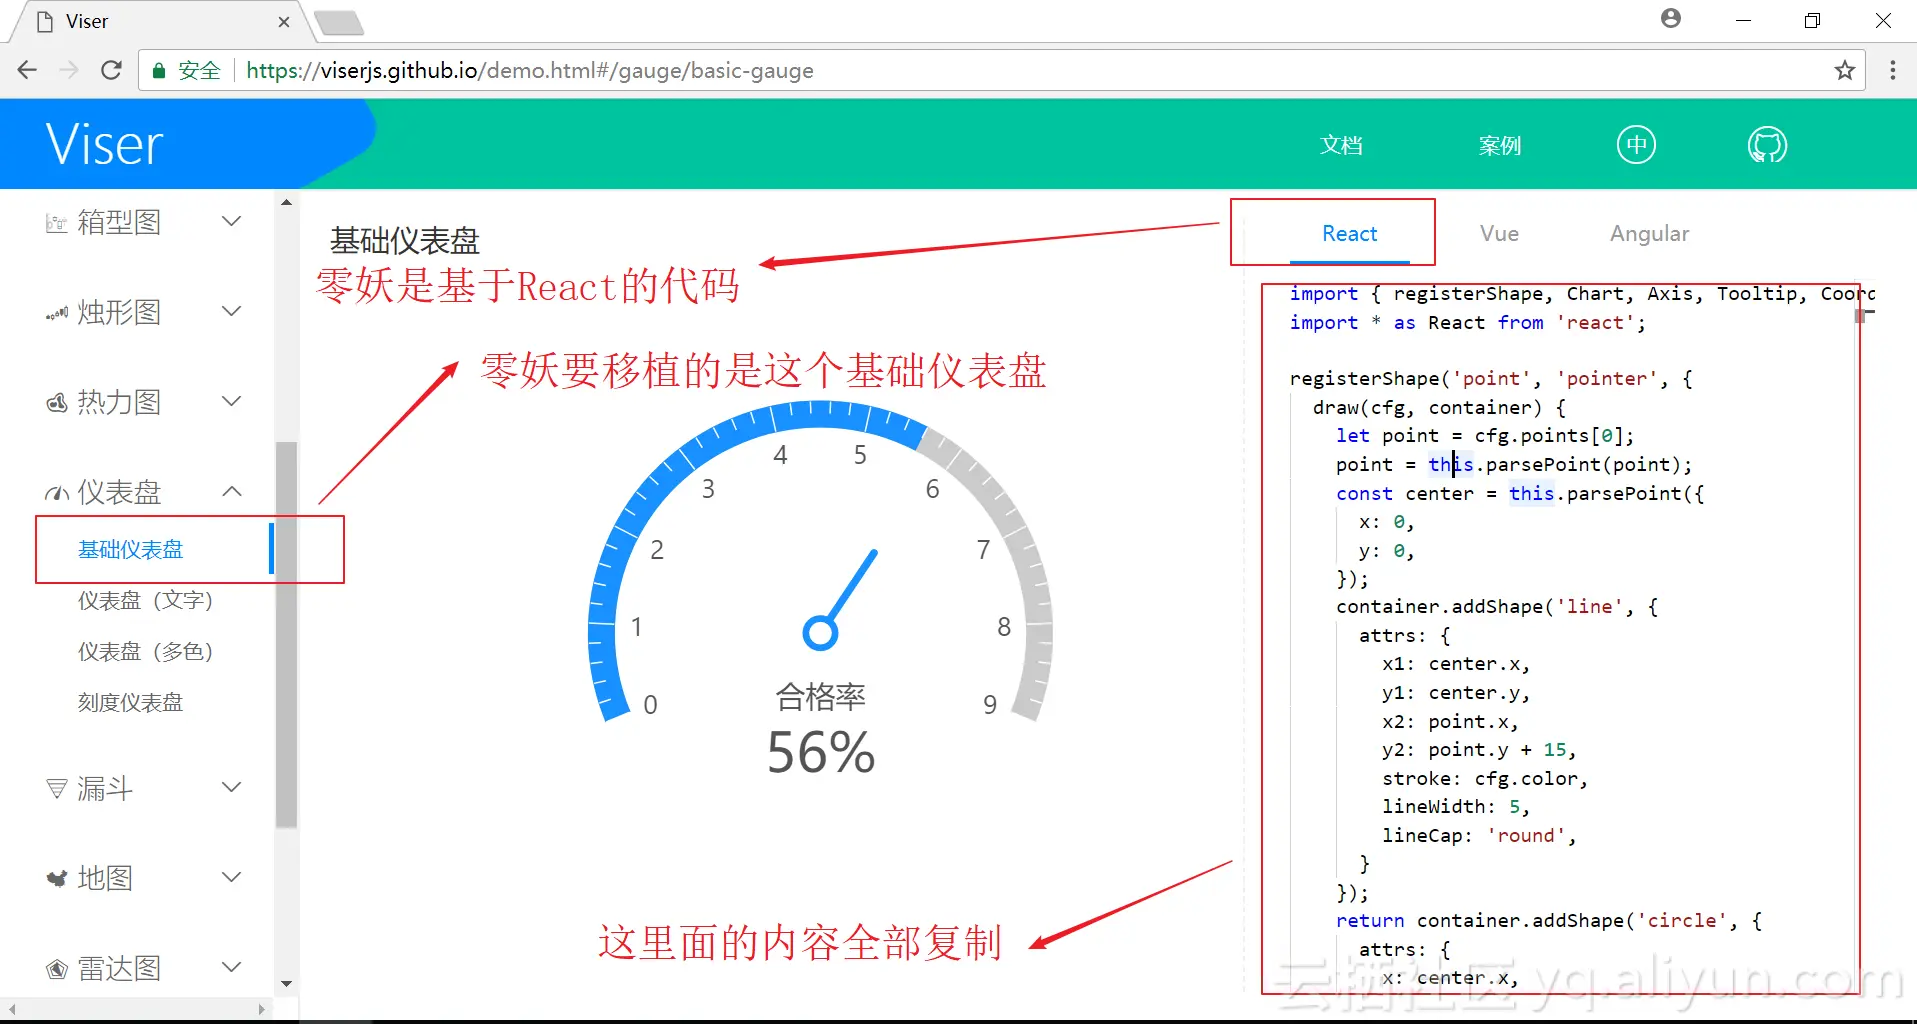1917x1024 pixels.
Task: Go forward with the browser forward arrow
Action: click(69, 70)
